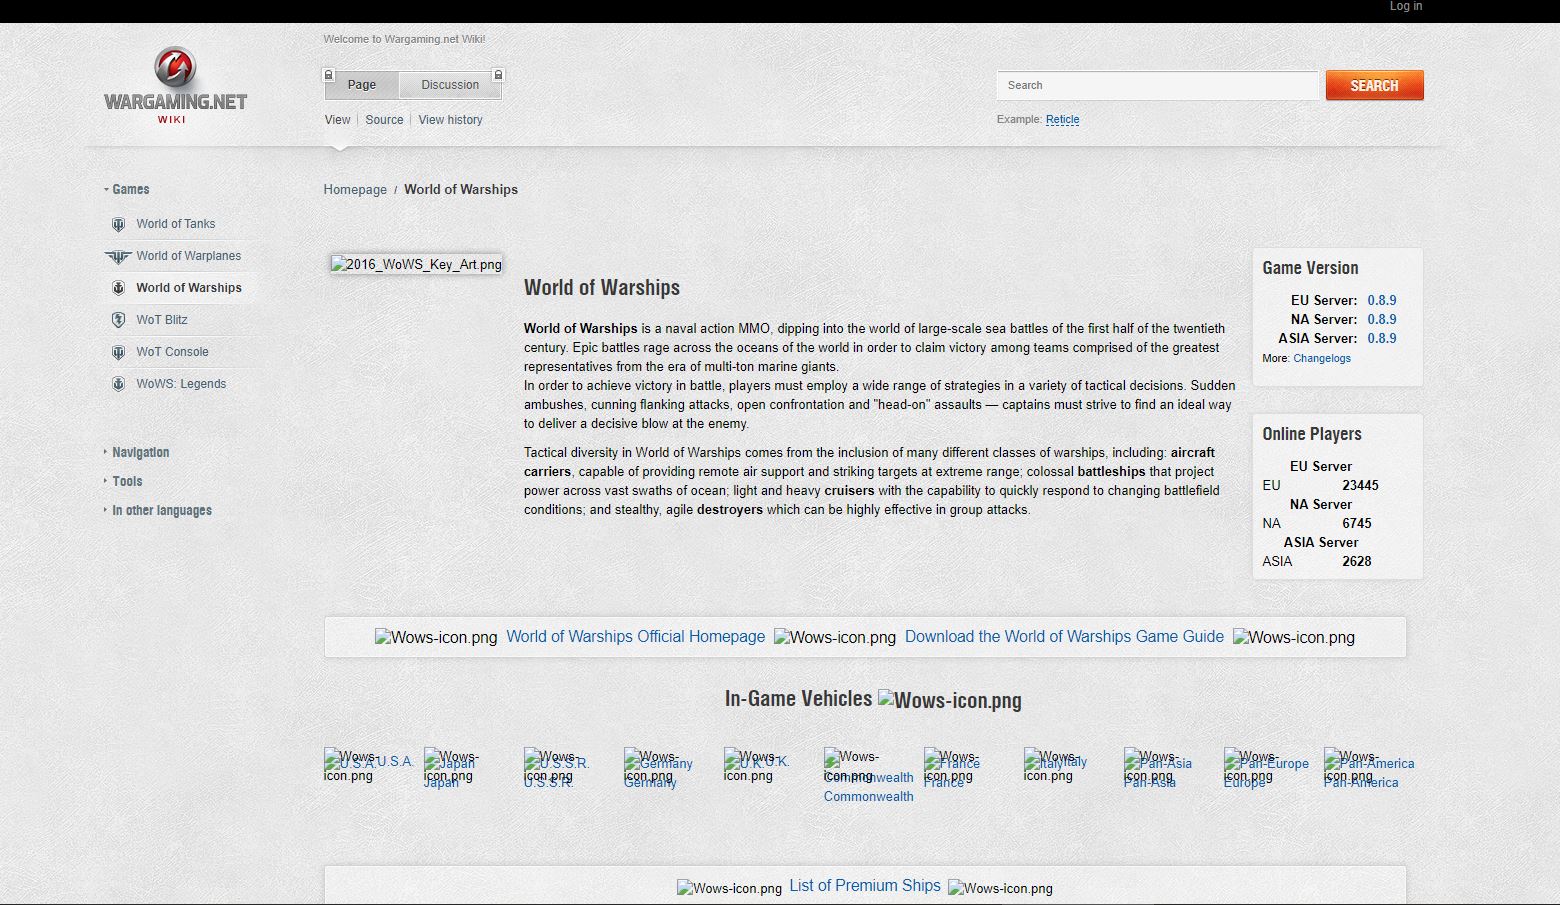The width and height of the screenshot is (1560, 905).
Task: Open World of Warships Official Homepage link
Action: [x=636, y=636]
